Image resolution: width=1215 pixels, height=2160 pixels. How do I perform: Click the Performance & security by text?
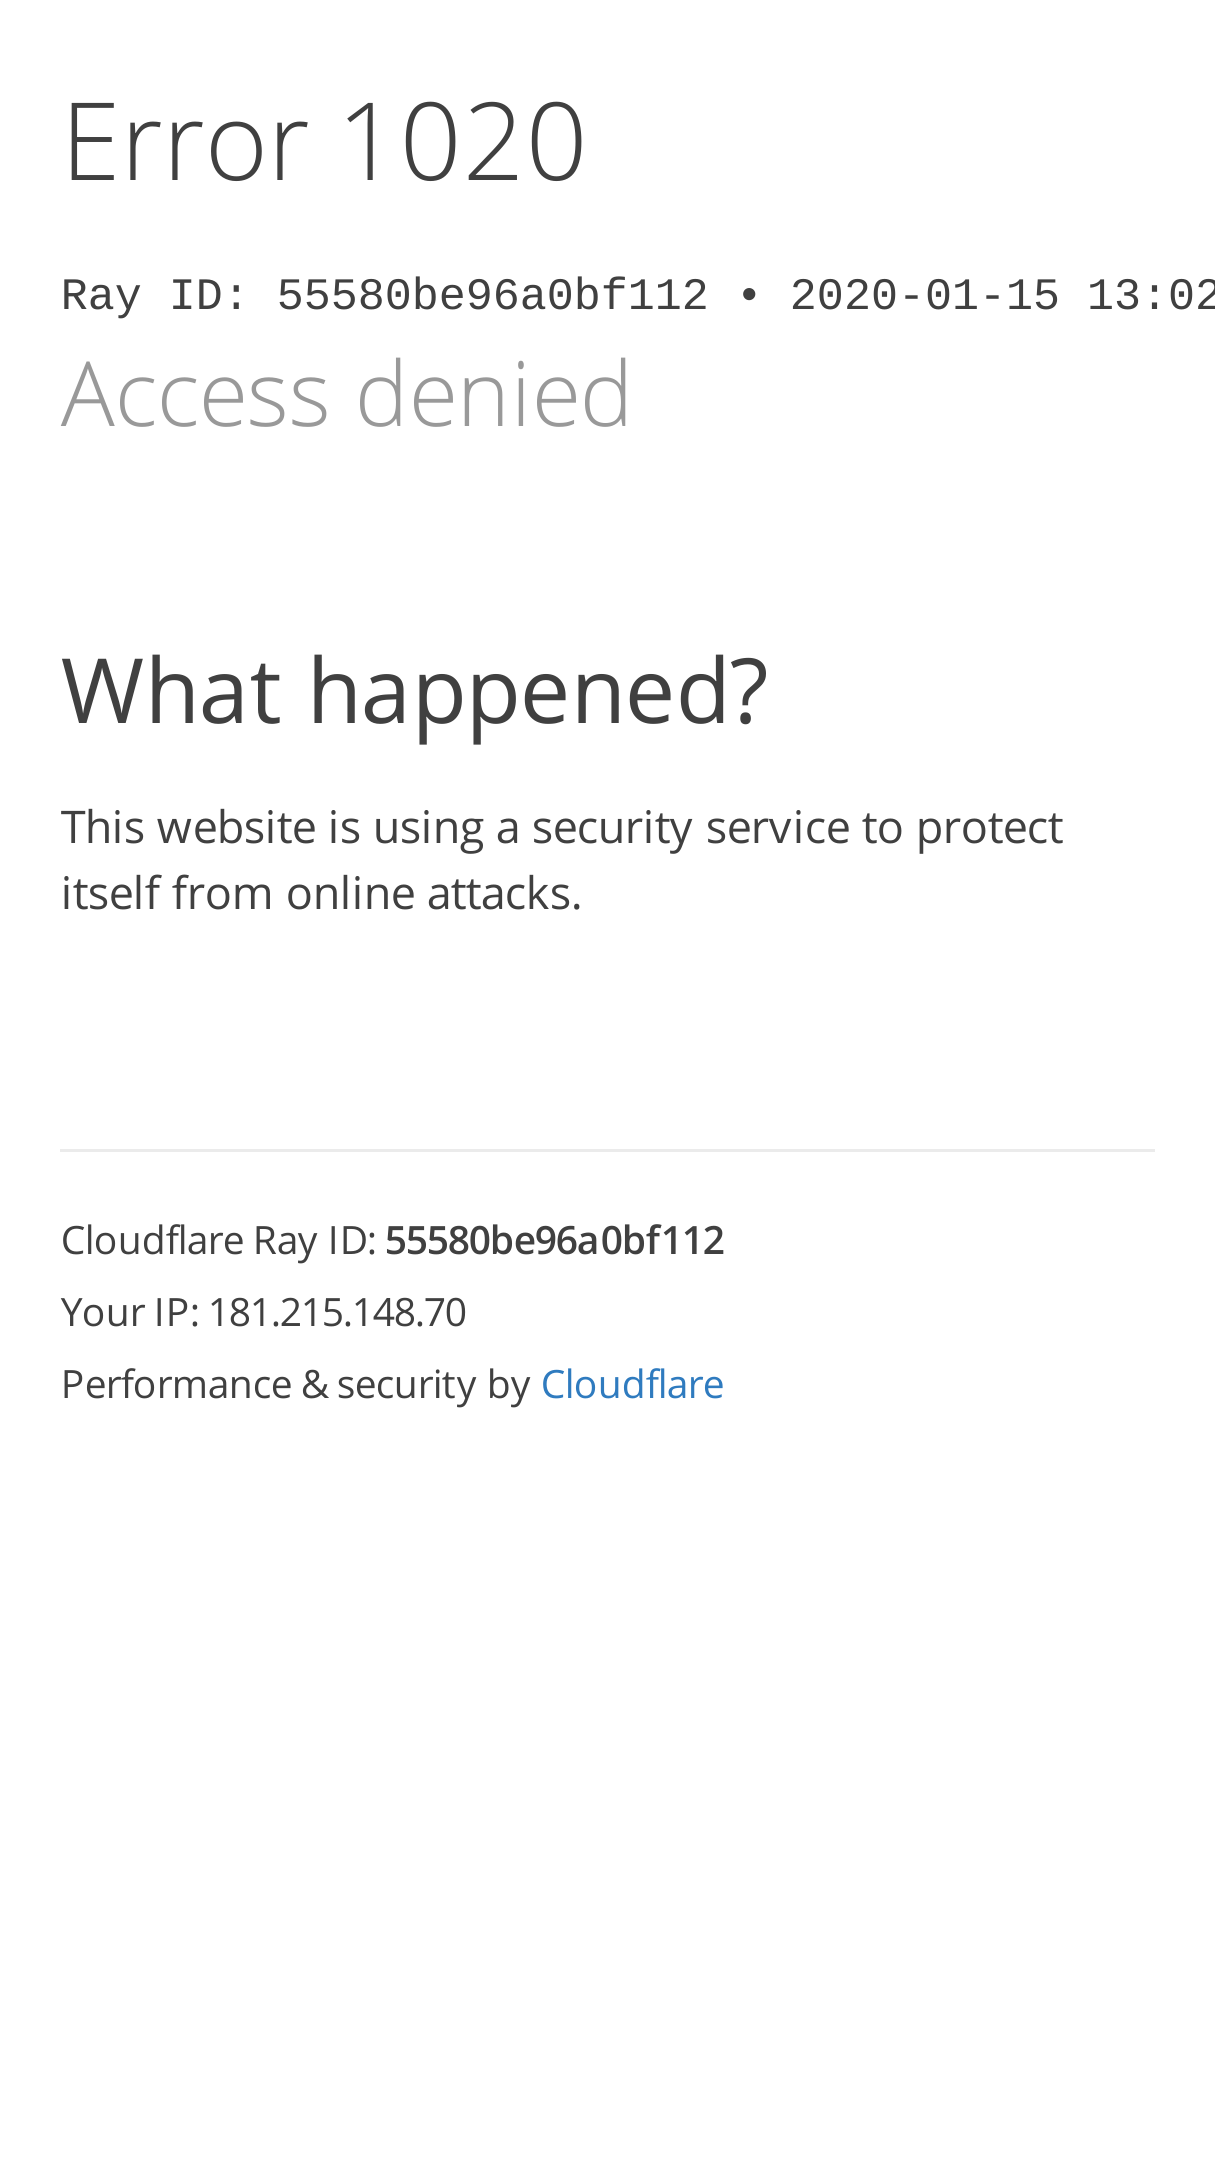(x=296, y=1384)
